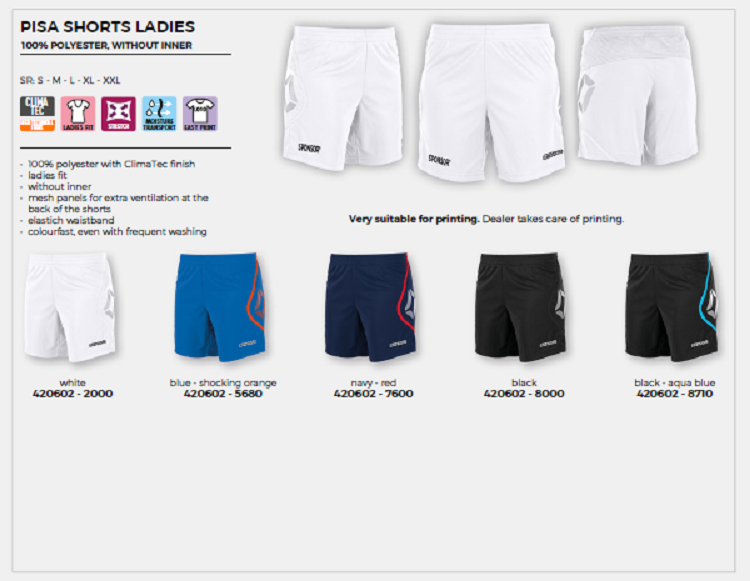Click article code 420602 - 5680
The height and width of the screenshot is (581, 750).
pos(223,394)
